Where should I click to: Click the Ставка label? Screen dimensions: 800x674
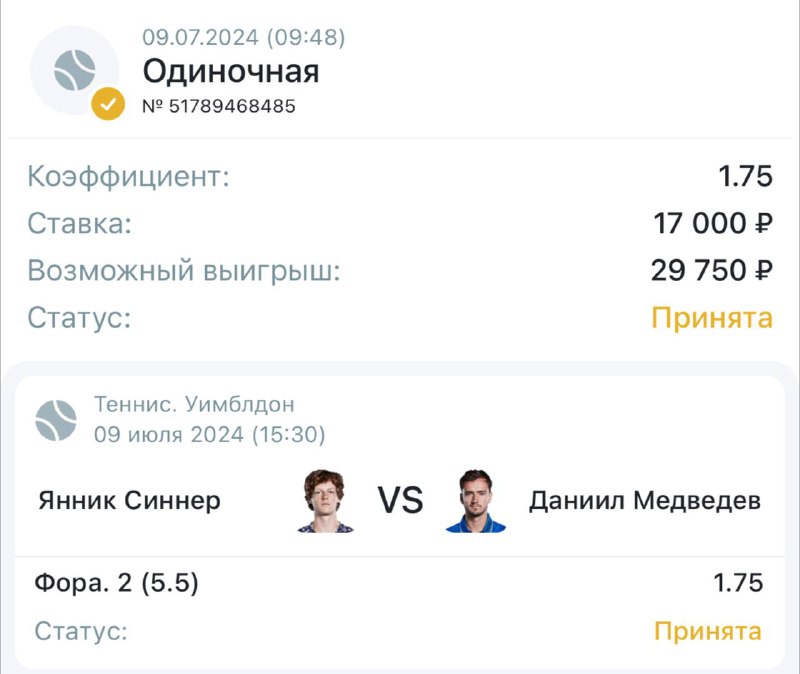click(x=79, y=224)
